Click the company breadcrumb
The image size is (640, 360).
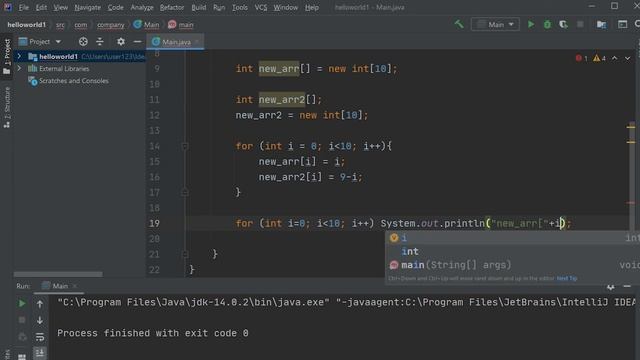pos(111,25)
